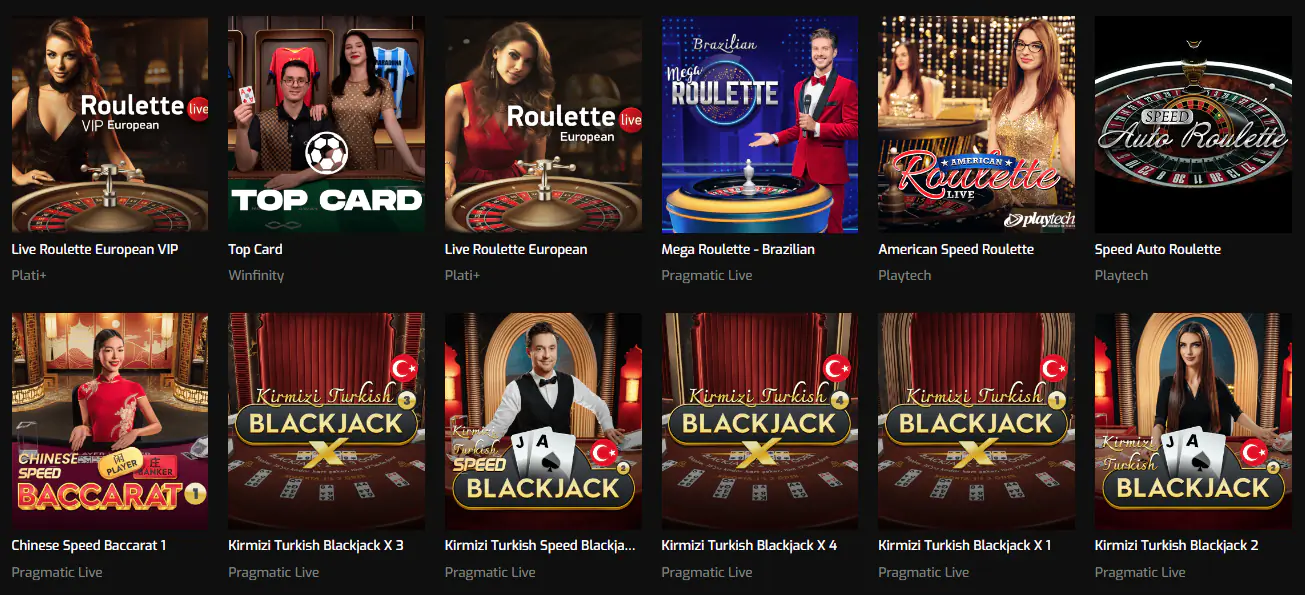
Task: Click the red live badge on Roulette VIP
Action: [x=197, y=109]
